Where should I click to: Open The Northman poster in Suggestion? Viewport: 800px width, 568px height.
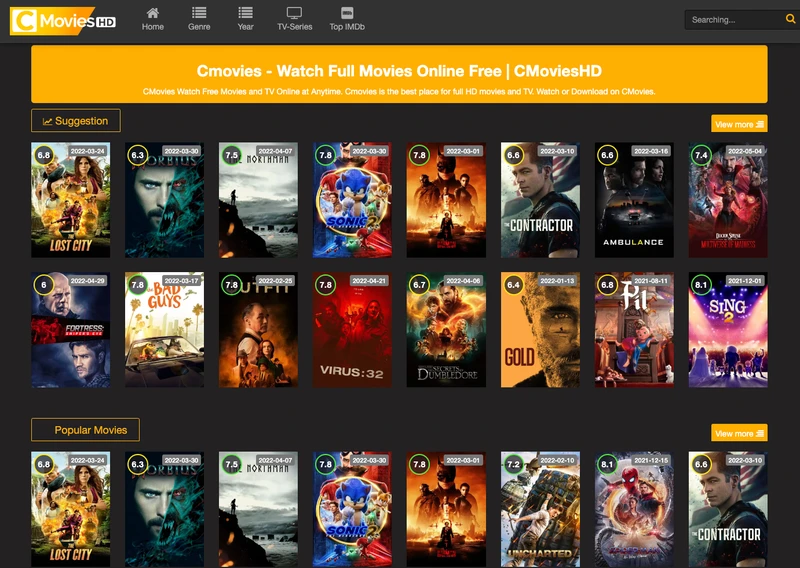(258, 200)
